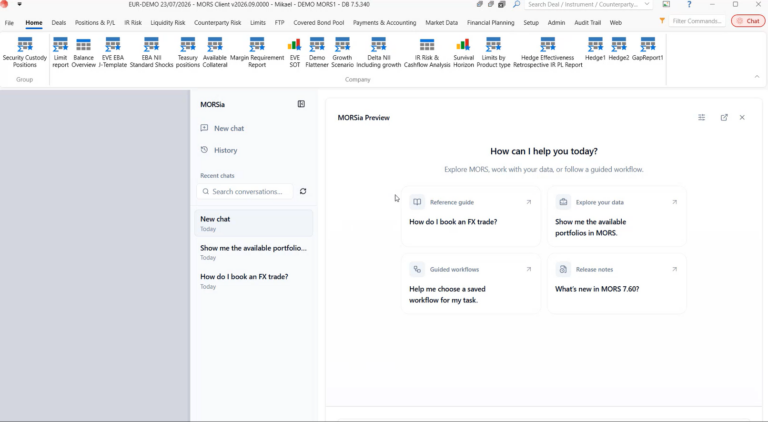
Task: Switch to the Web tab
Action: (616, 23)
